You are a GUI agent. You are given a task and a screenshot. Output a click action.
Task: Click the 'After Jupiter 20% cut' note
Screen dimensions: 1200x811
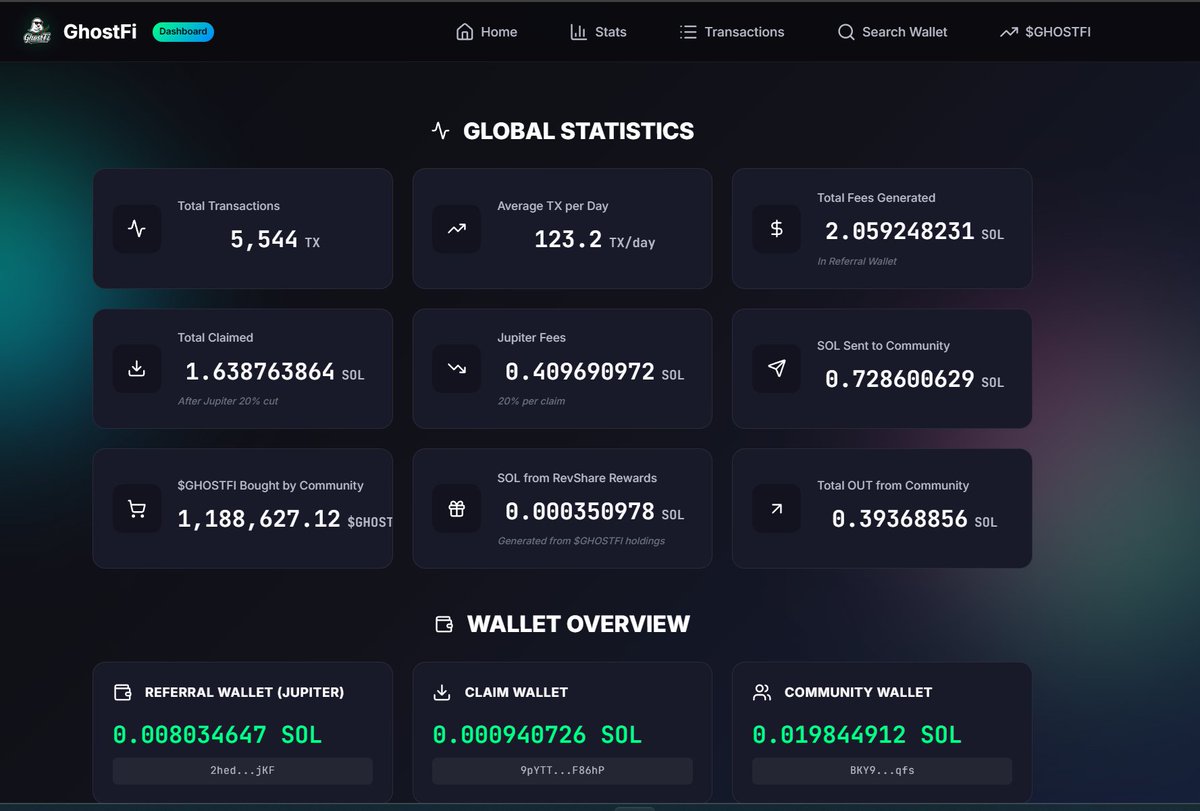click(230, 401)
